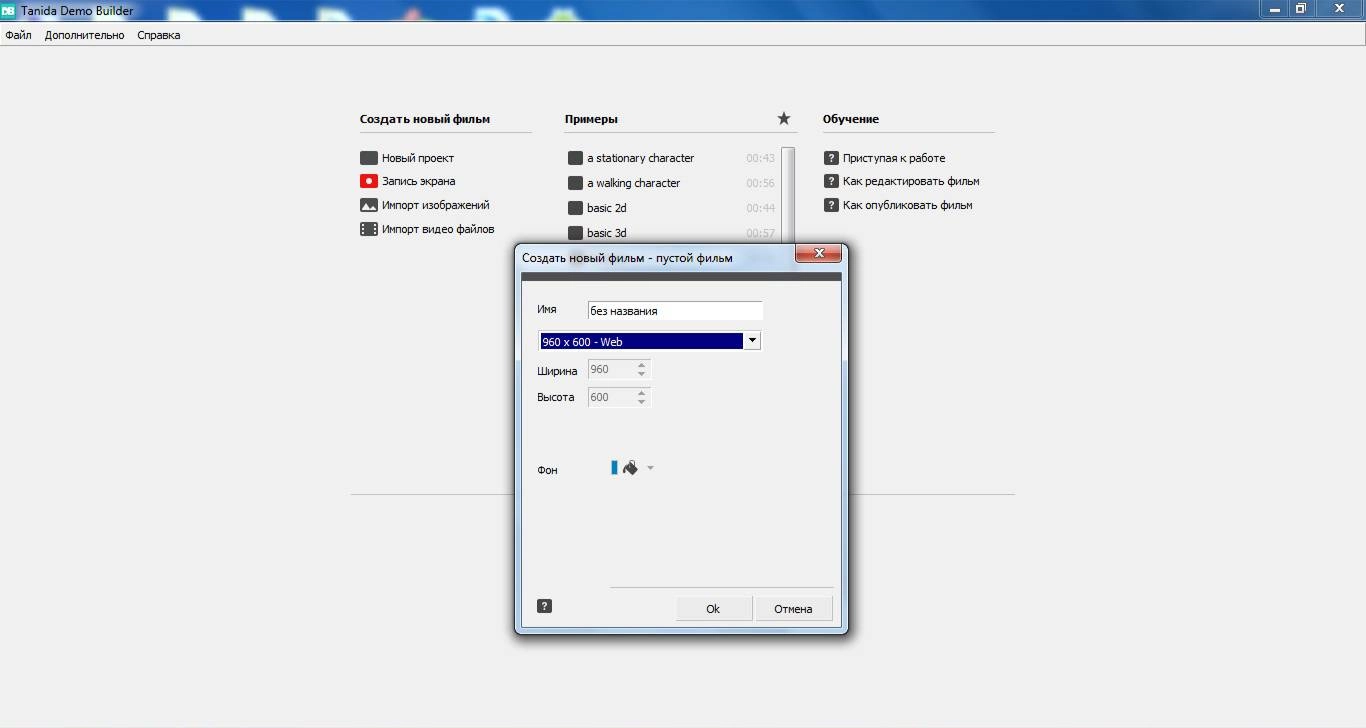The width and height of the screenshot is (1366, 728).
Task: Click the dialog help question-mark icon
Action: [x=544, y=606]
